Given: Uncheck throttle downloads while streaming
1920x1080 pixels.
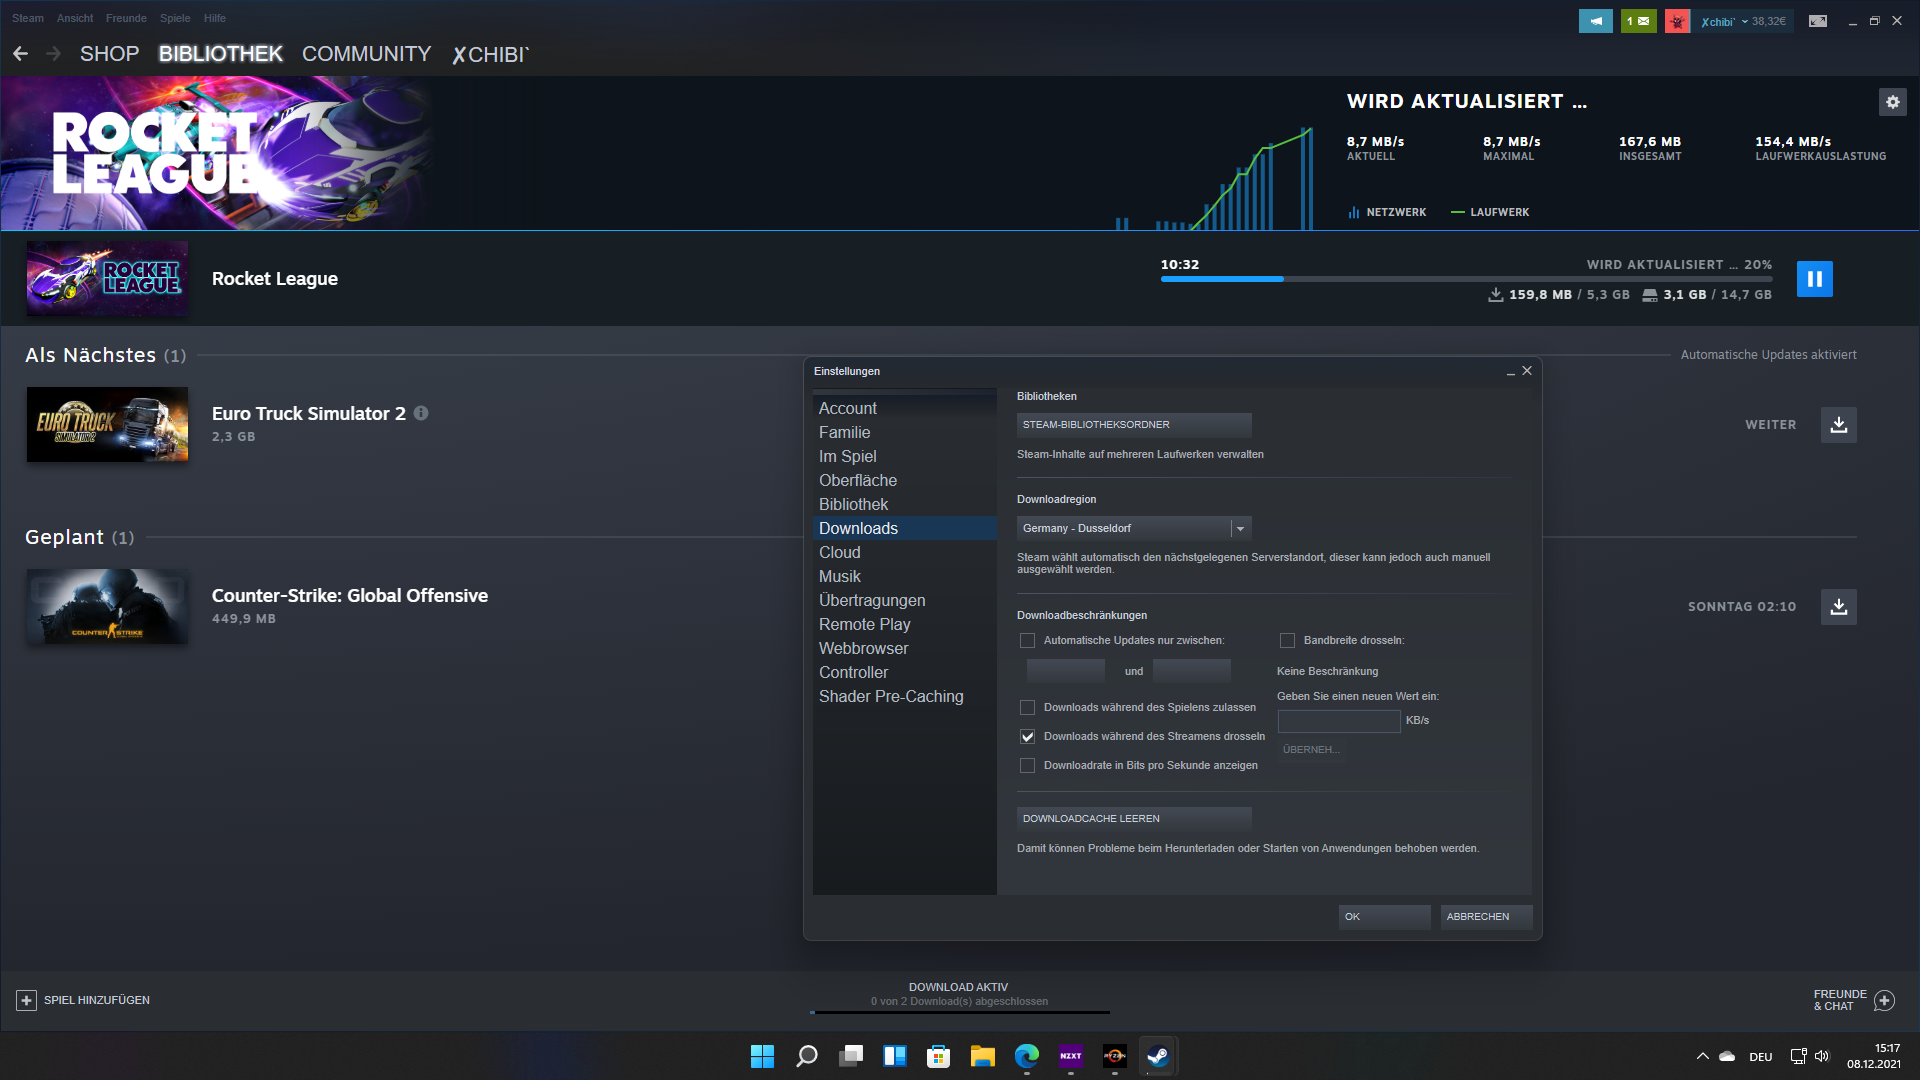Looking at the screenshot, I should (1027, 736).
